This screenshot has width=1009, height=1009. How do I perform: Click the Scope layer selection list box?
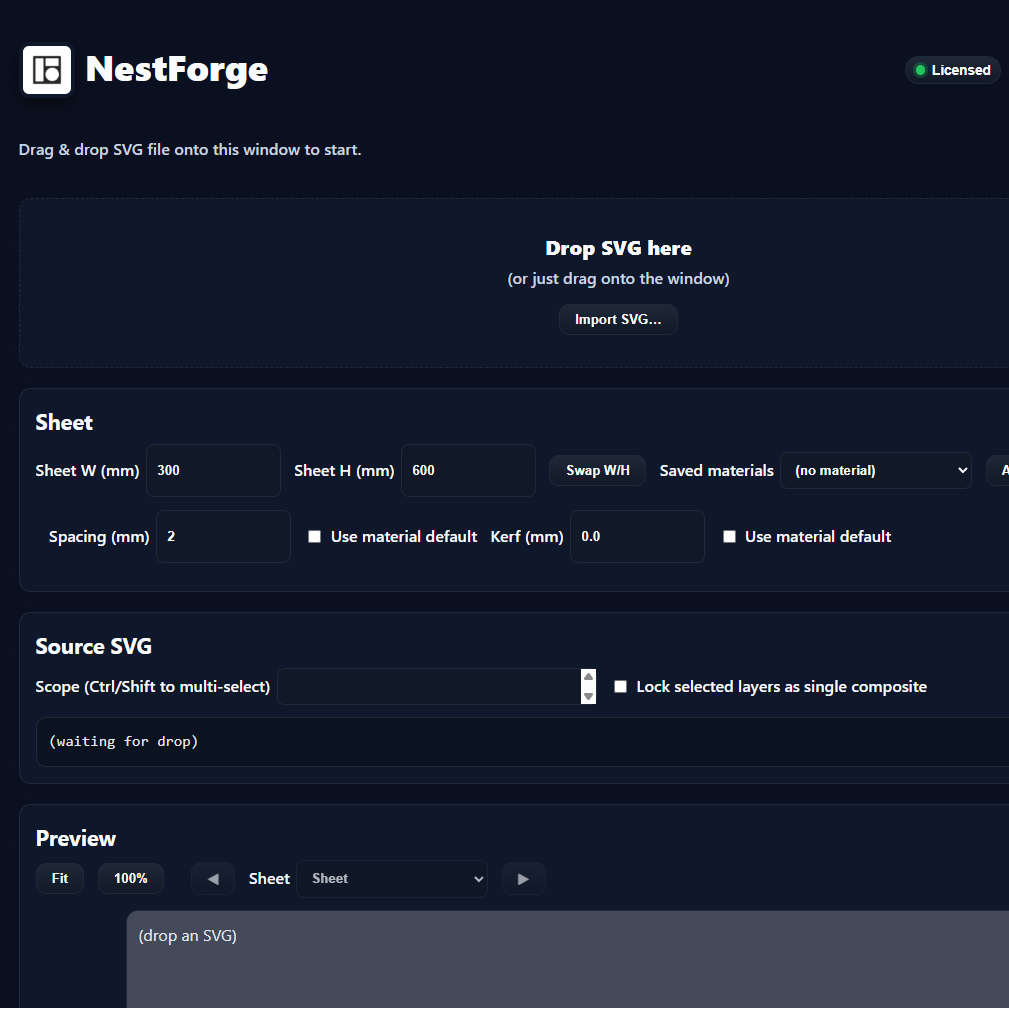pos(429,687)
